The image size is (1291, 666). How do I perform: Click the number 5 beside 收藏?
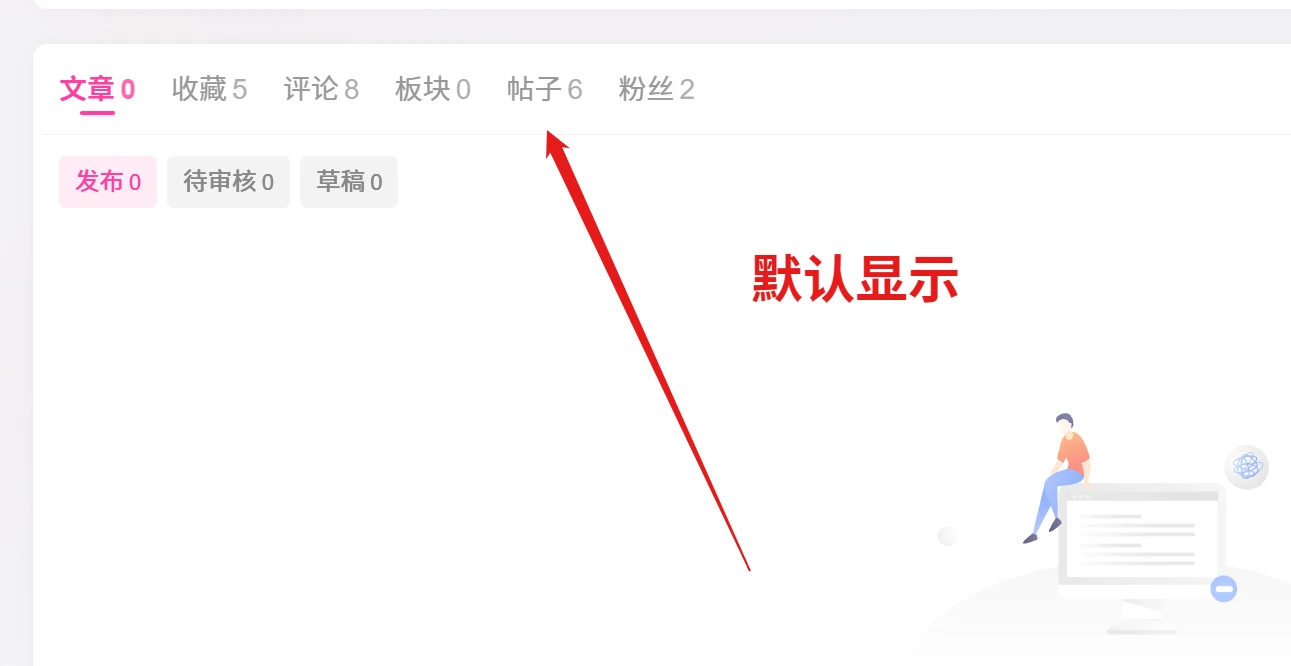point(239,90)
